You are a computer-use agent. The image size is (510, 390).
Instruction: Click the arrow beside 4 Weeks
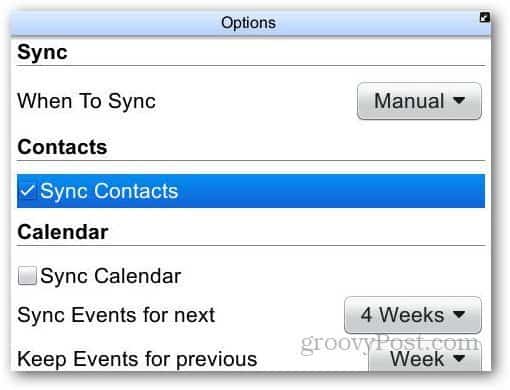459,314
